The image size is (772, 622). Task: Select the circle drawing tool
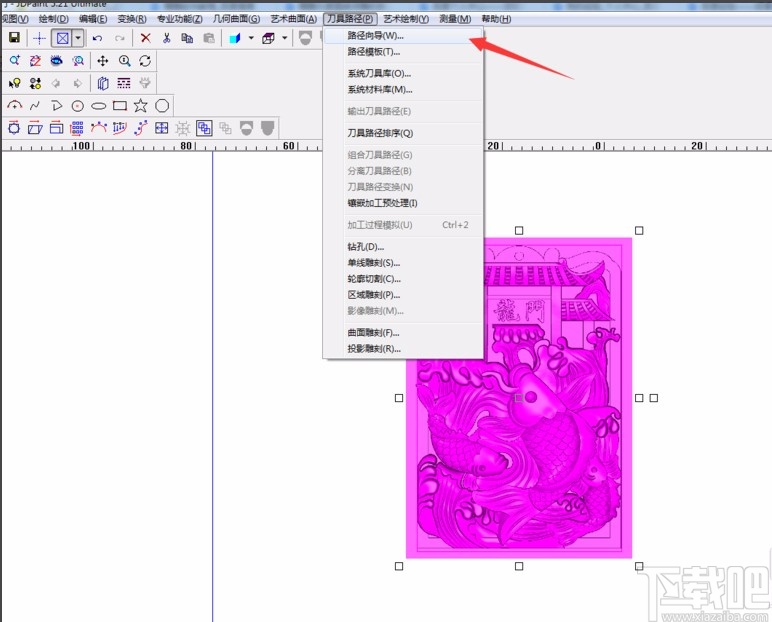click(x=78, y=105)
